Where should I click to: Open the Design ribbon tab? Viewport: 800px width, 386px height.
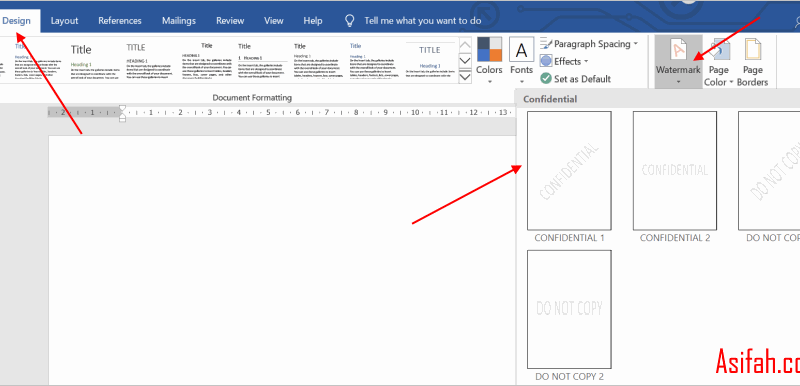pos(17,21)
